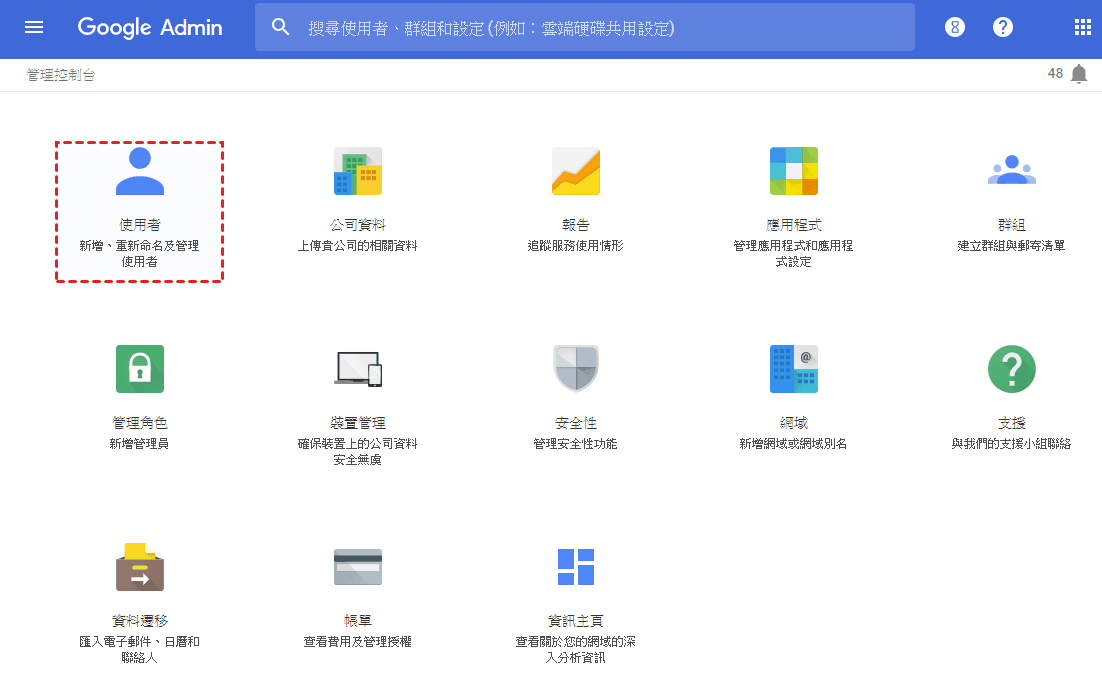Open the 支援 question mark icon

[x=1011, y=369]
